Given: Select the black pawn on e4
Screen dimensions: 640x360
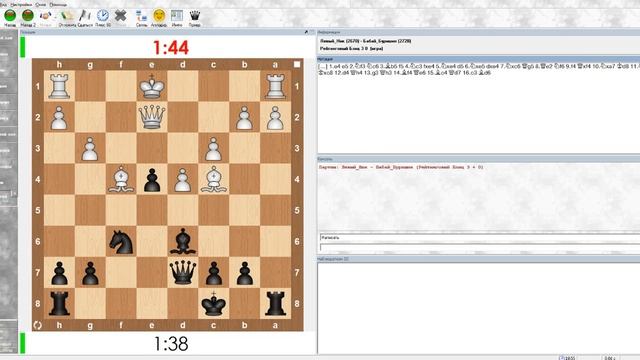Looking at the screenshot, I should tap(152, 180).
